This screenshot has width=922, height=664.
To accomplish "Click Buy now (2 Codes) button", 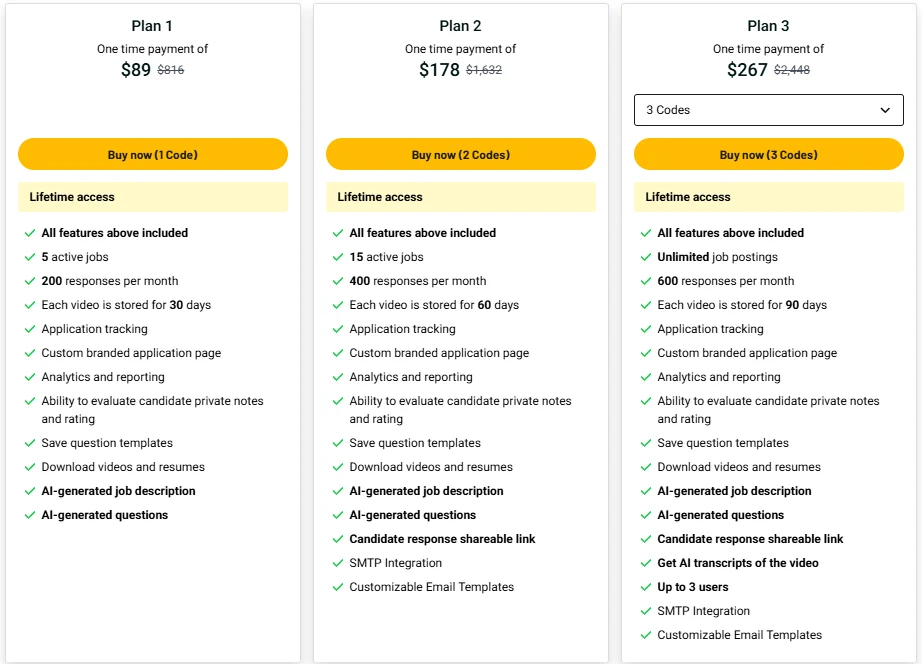I will (x=460, y=155).
